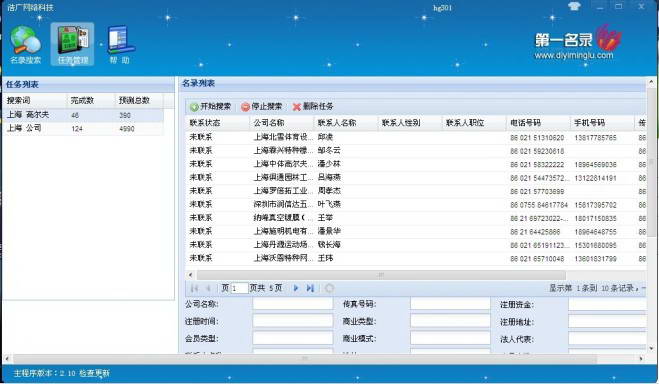Click the 会员类型 input field
This screenshot has height=384, width=659.
[293, 339]
